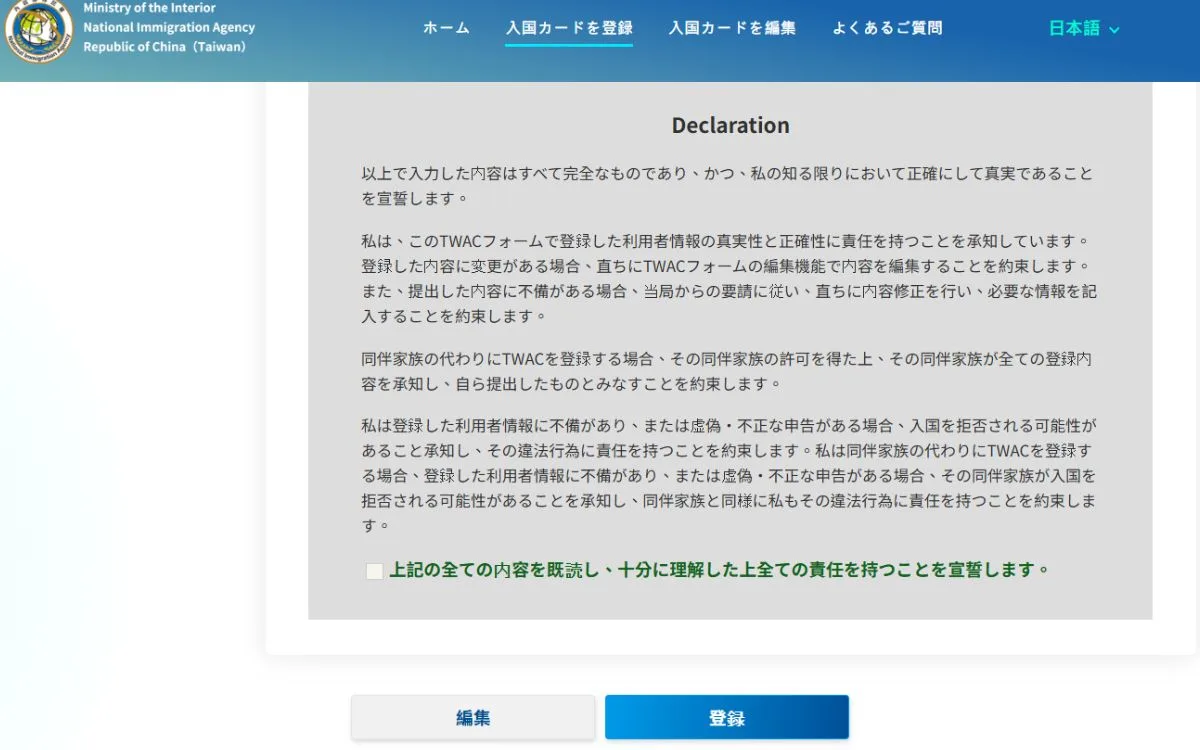
Task: Click the paragraph starting with 私は、このTWACフォーム
Action: (728, 279)
